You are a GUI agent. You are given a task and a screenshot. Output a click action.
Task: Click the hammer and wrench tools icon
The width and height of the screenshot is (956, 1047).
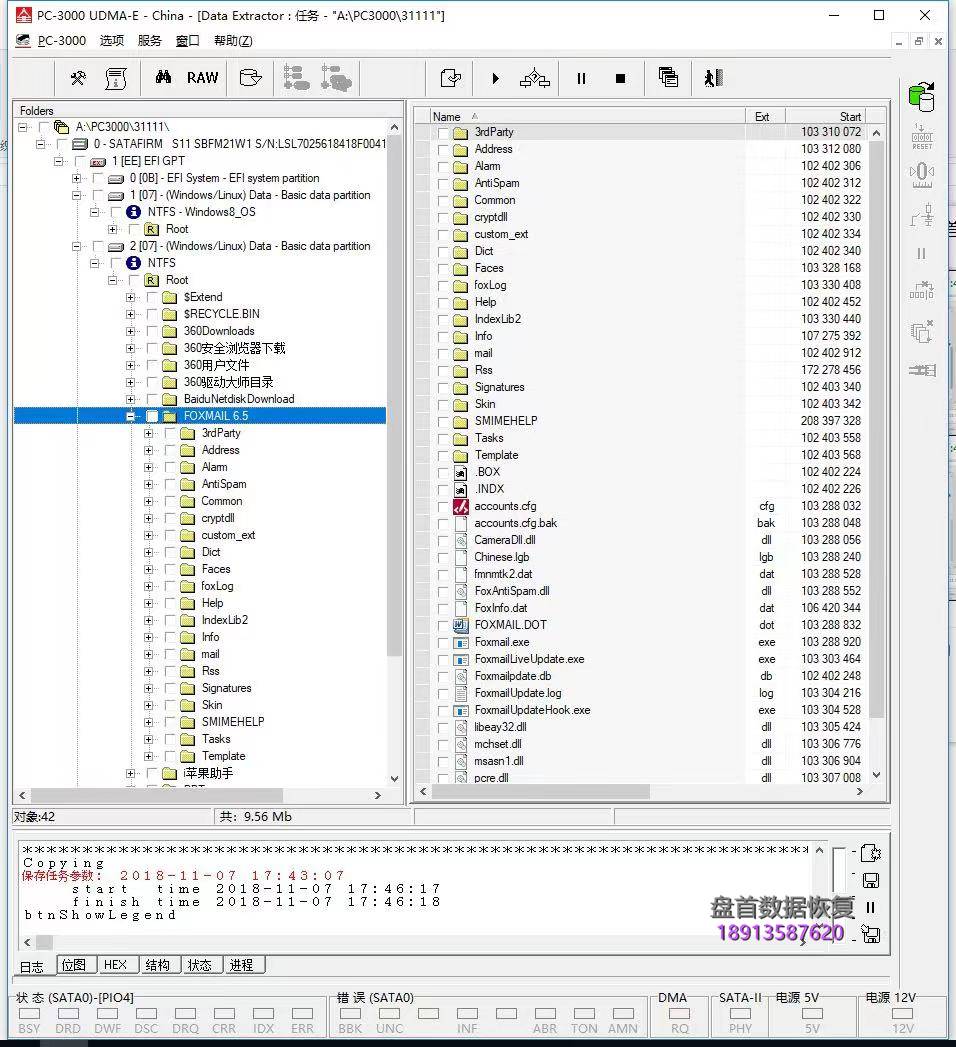click(78, 78)
